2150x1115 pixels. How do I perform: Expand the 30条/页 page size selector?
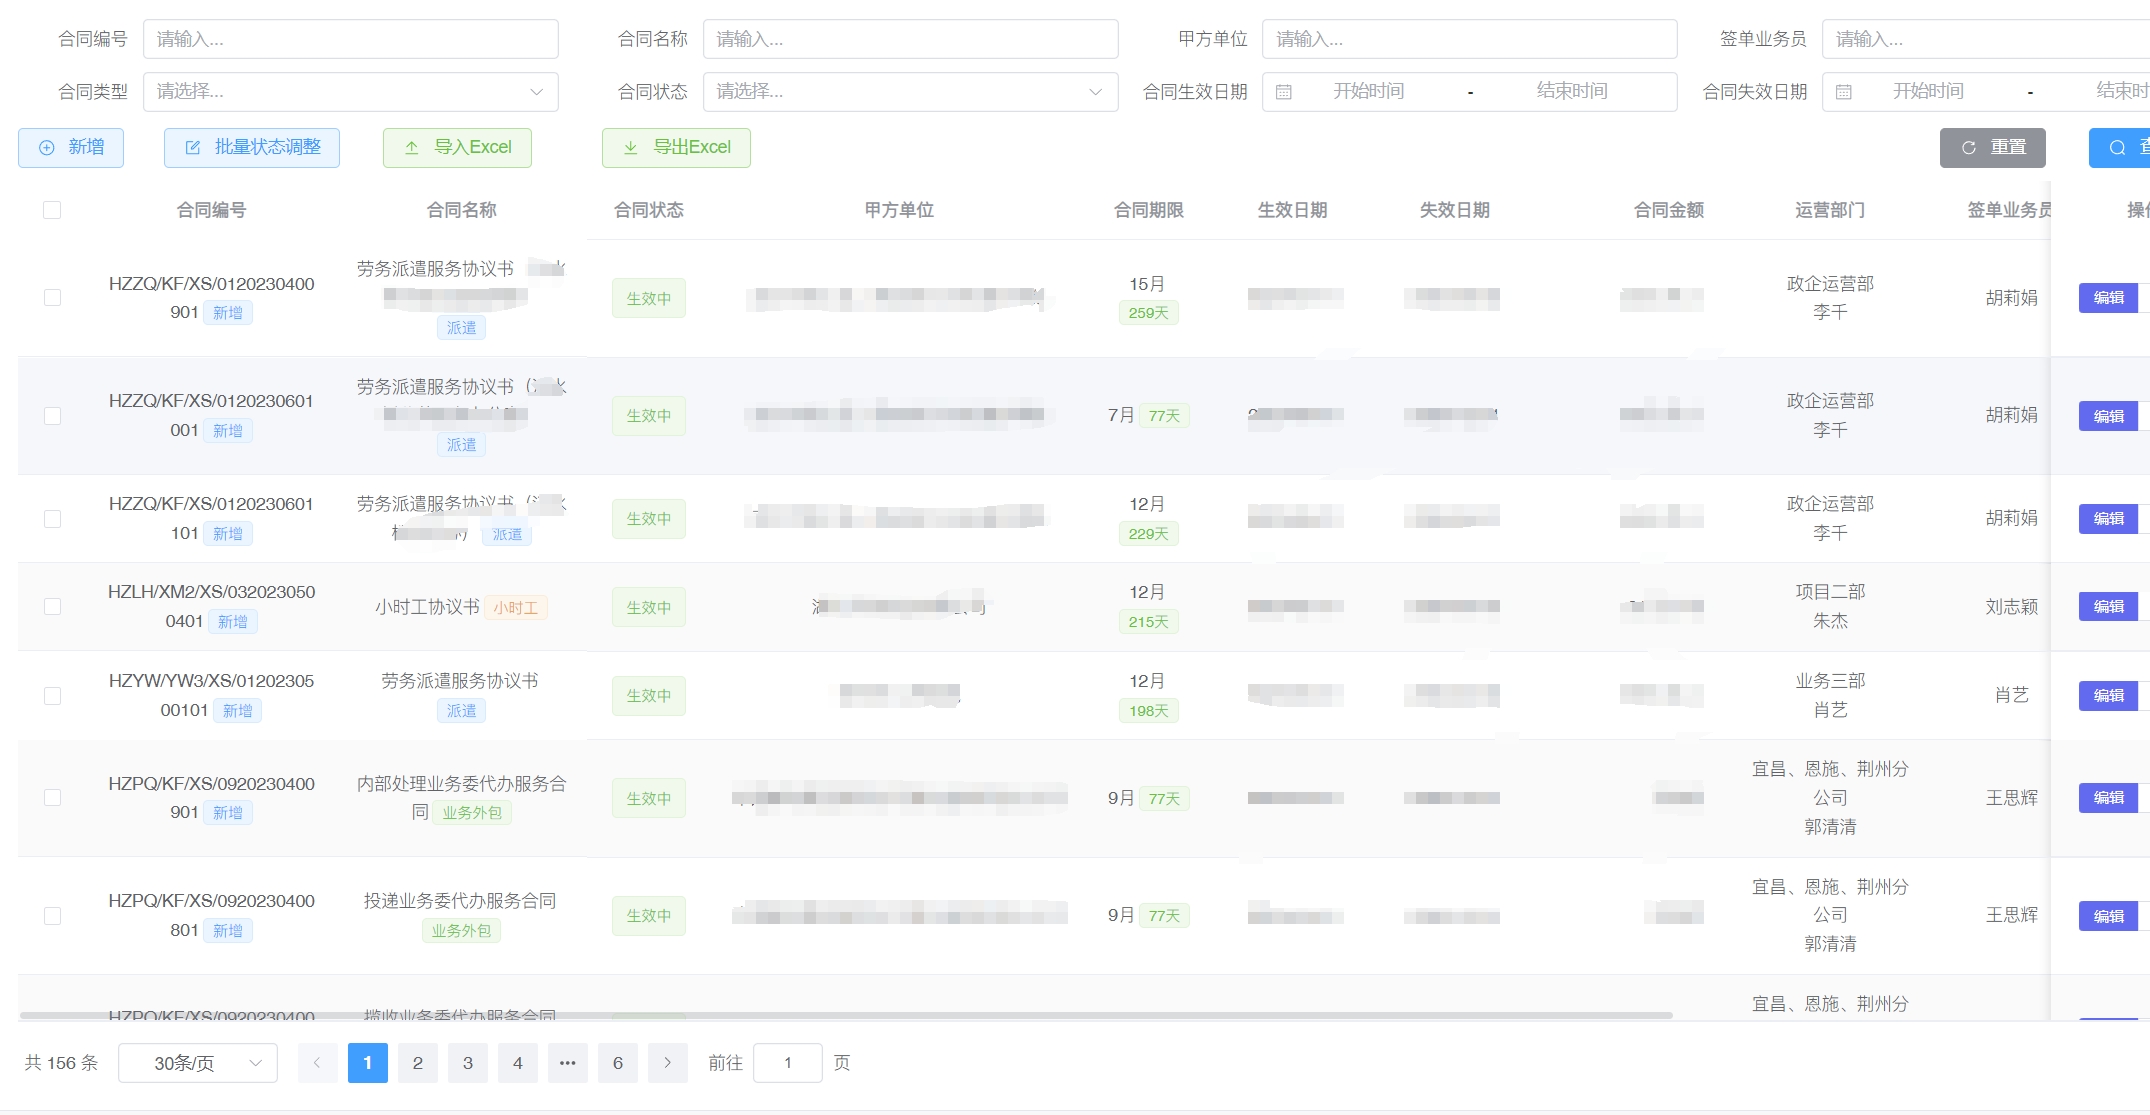pyautogui.click(x=198, y=1063)
